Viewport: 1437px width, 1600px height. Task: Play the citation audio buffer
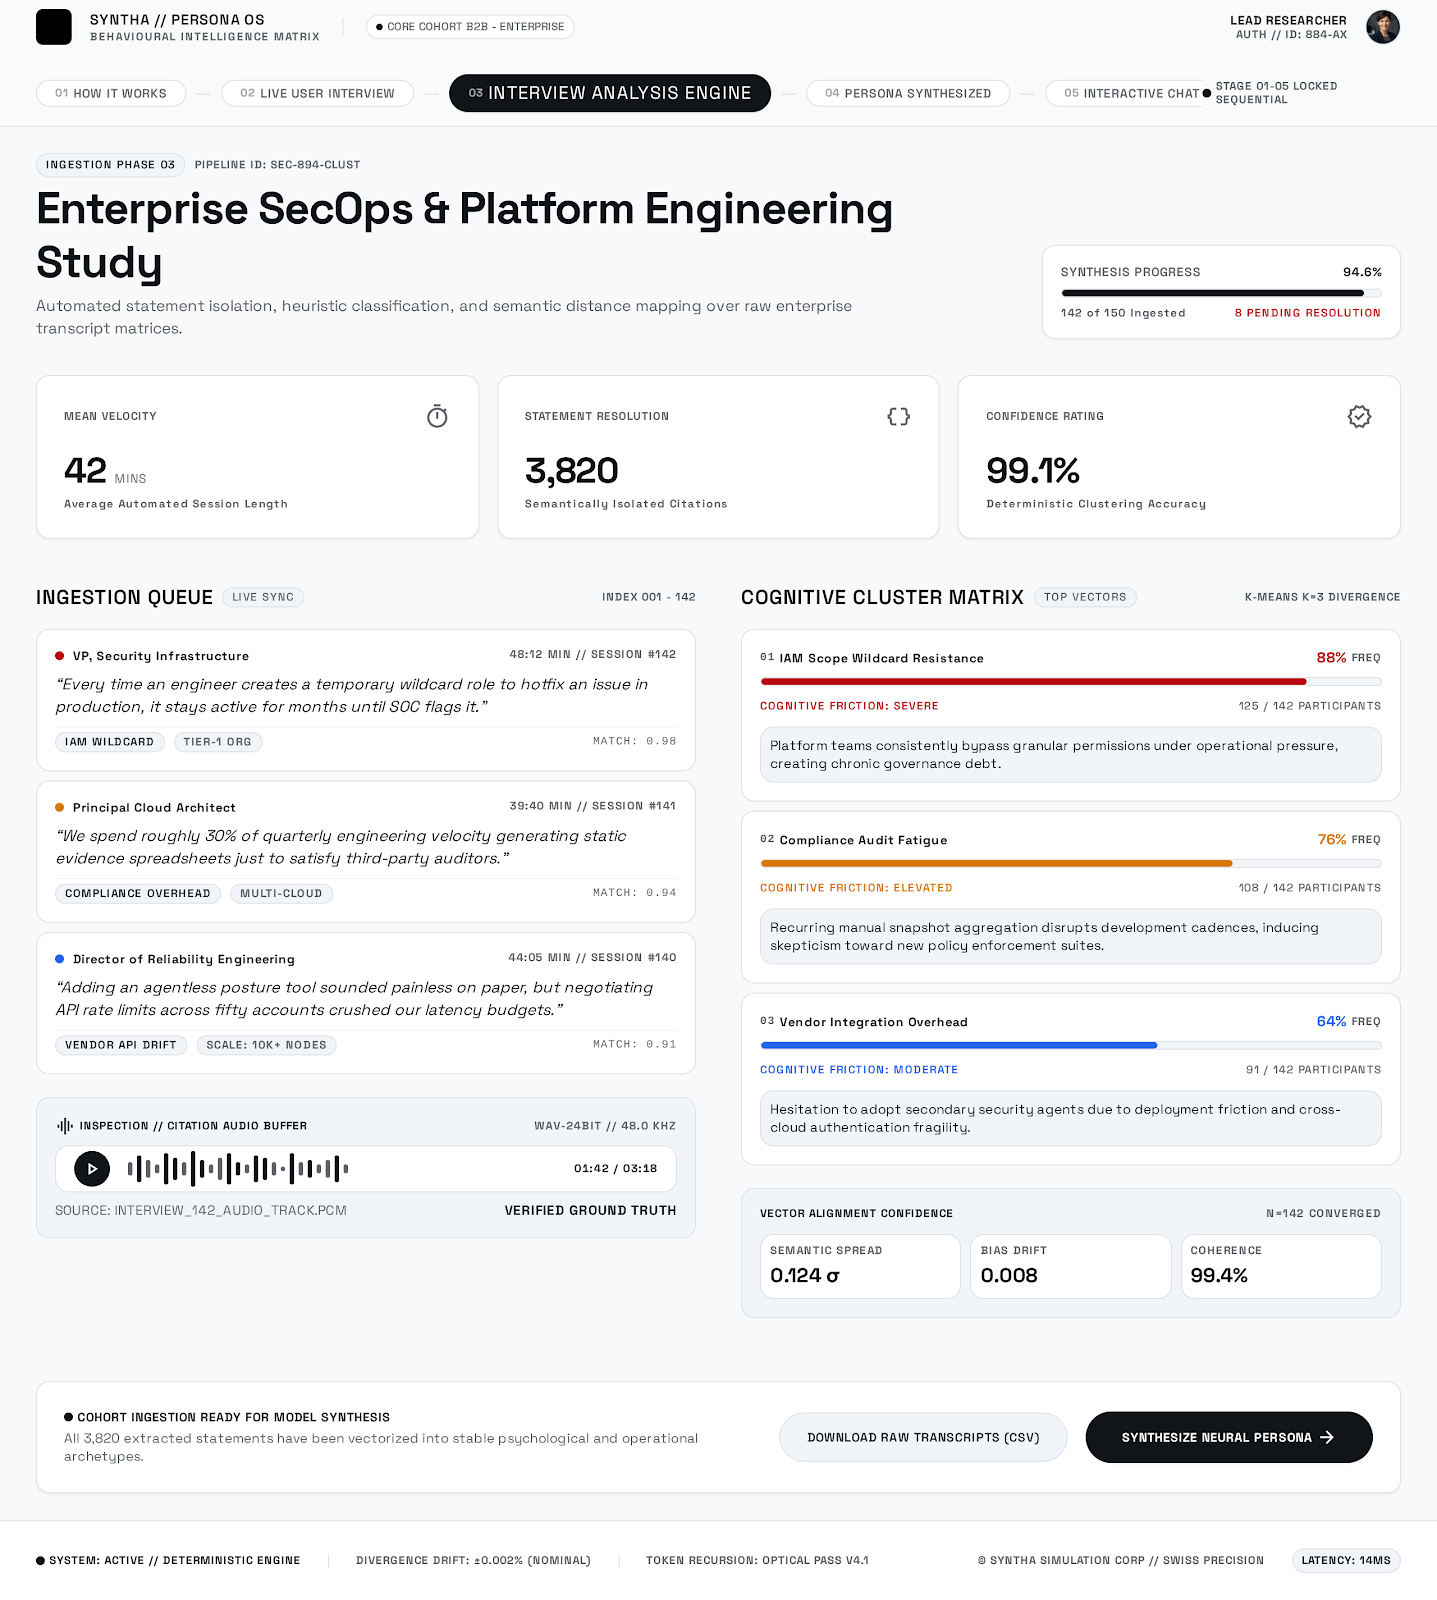coord(92,1168)
